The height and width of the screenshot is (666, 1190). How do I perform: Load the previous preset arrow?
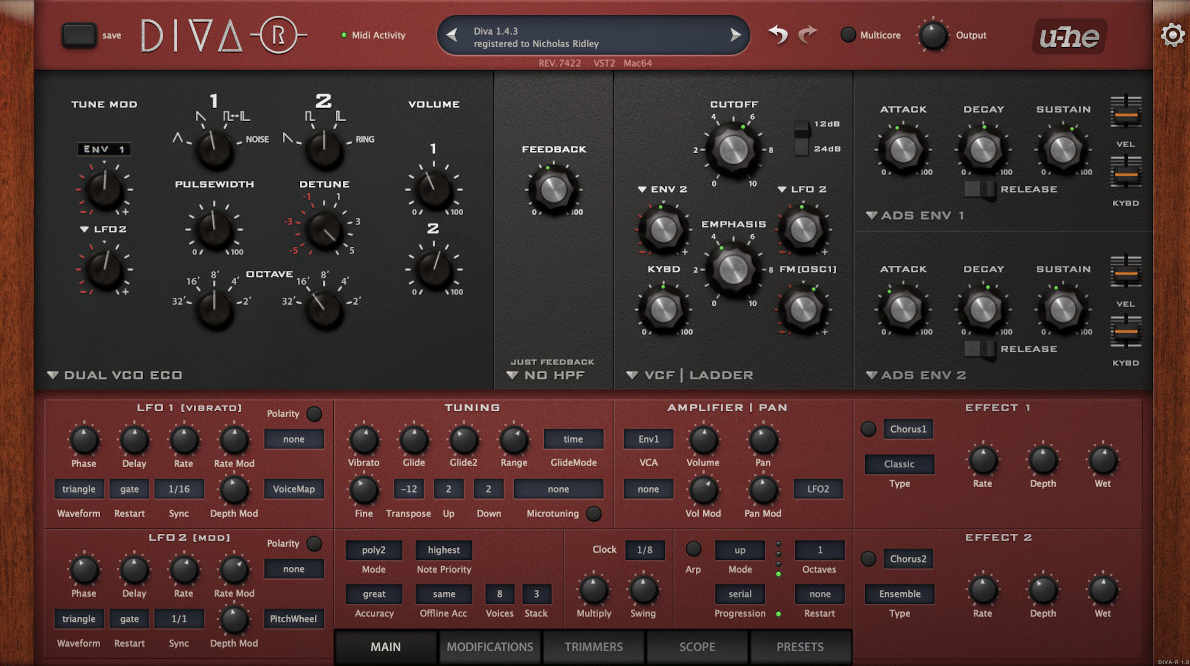coord(452,35)
